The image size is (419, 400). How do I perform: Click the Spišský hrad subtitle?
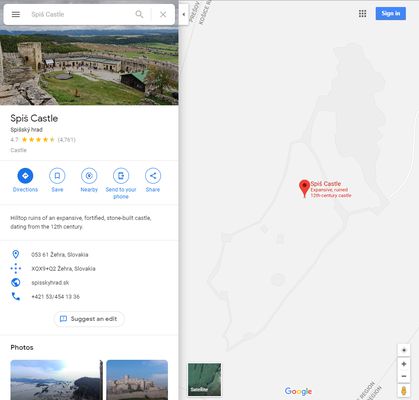[x=26, y=130]
